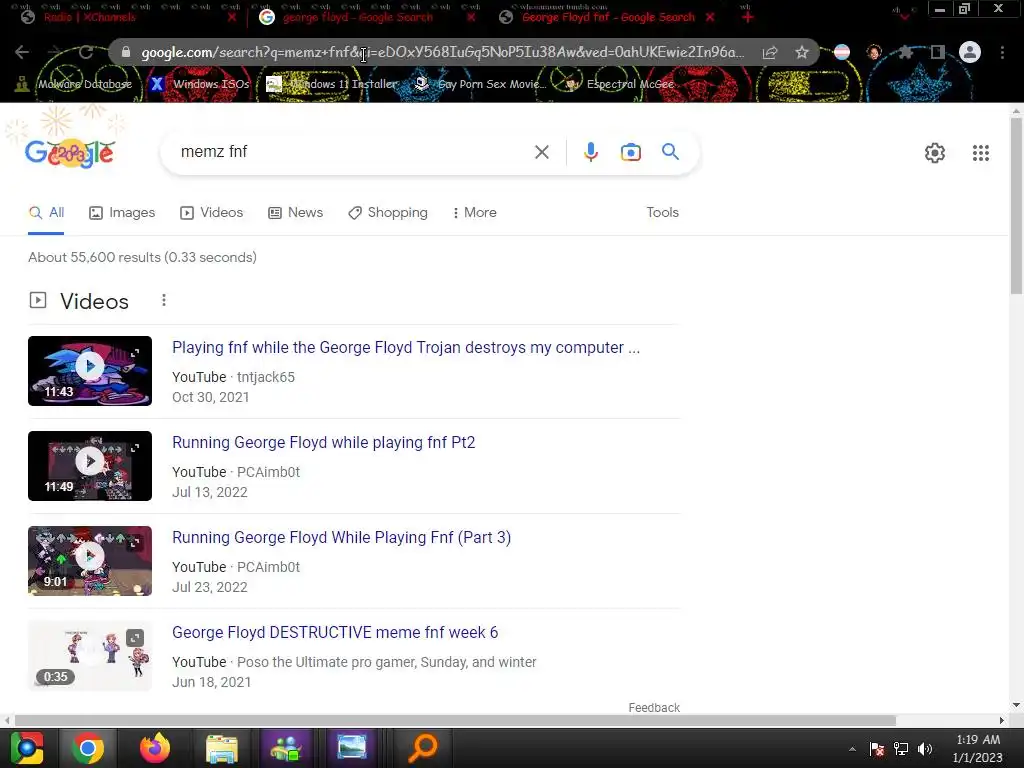
Task: Switch to Shopping results tab
Action: coord(388,212)
